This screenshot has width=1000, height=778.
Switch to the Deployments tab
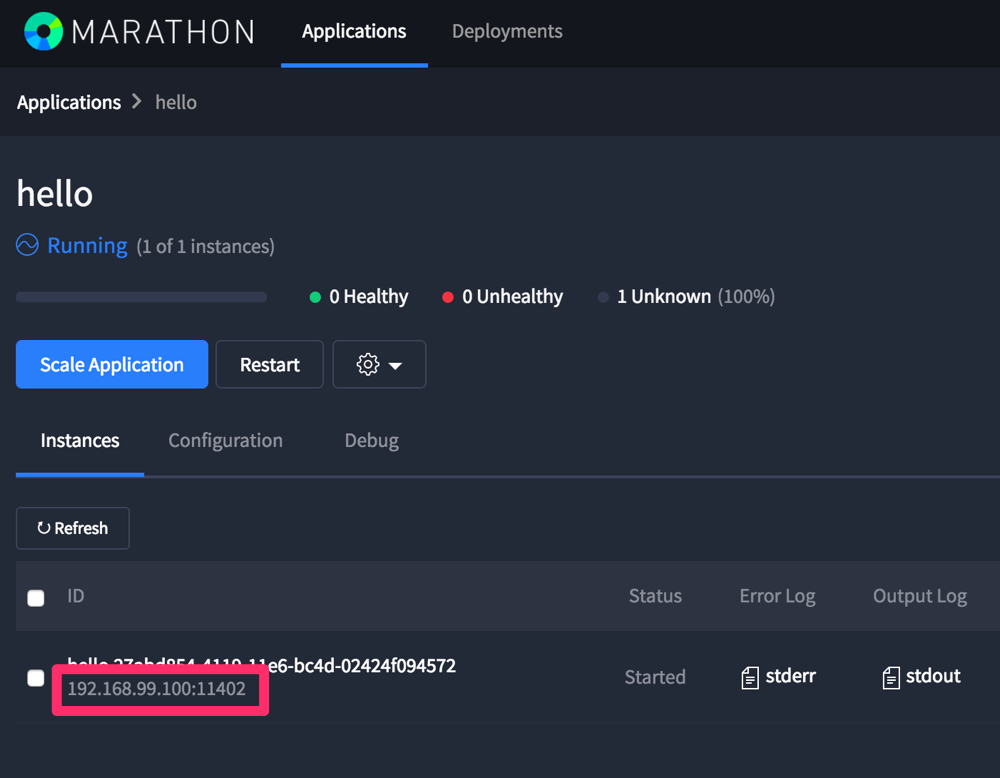click(507, 31)
